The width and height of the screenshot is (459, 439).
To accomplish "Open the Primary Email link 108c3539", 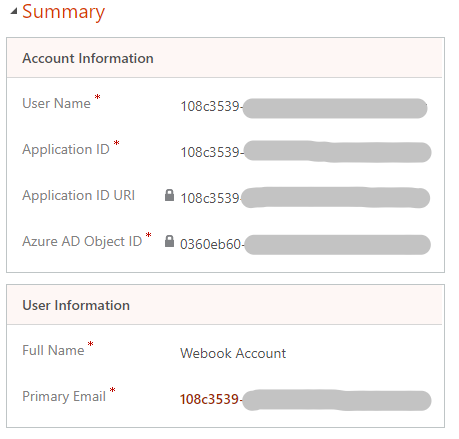I will (306, 399).
